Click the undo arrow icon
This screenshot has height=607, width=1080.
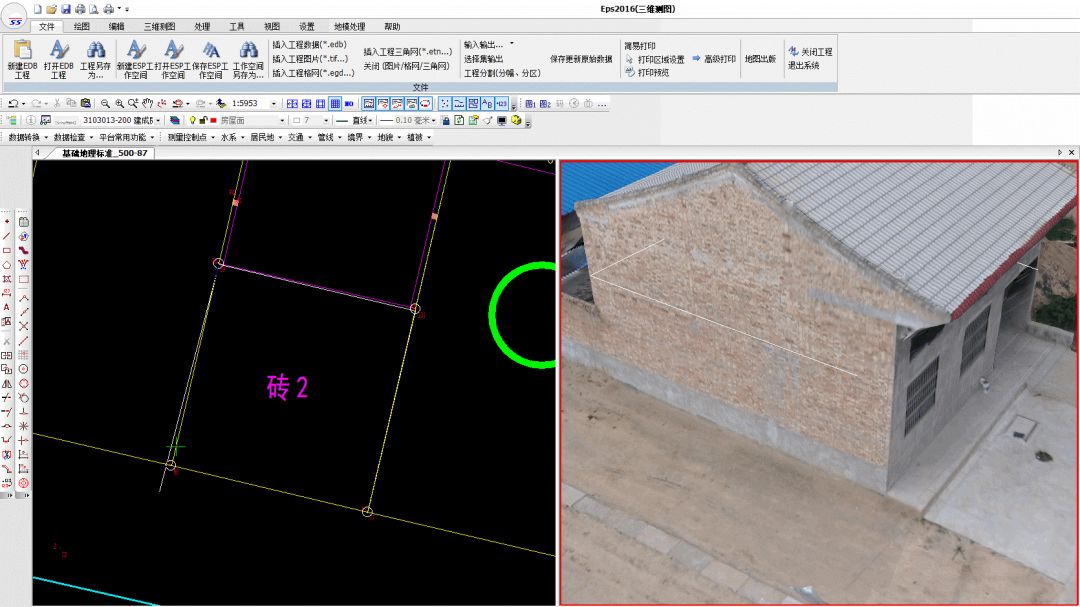[13, 104]
